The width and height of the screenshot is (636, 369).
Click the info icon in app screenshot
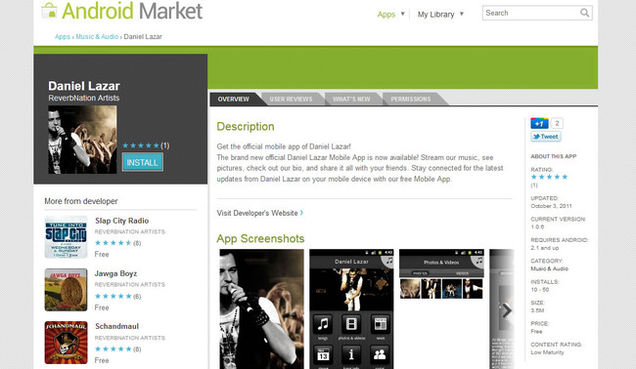point(351,355)
